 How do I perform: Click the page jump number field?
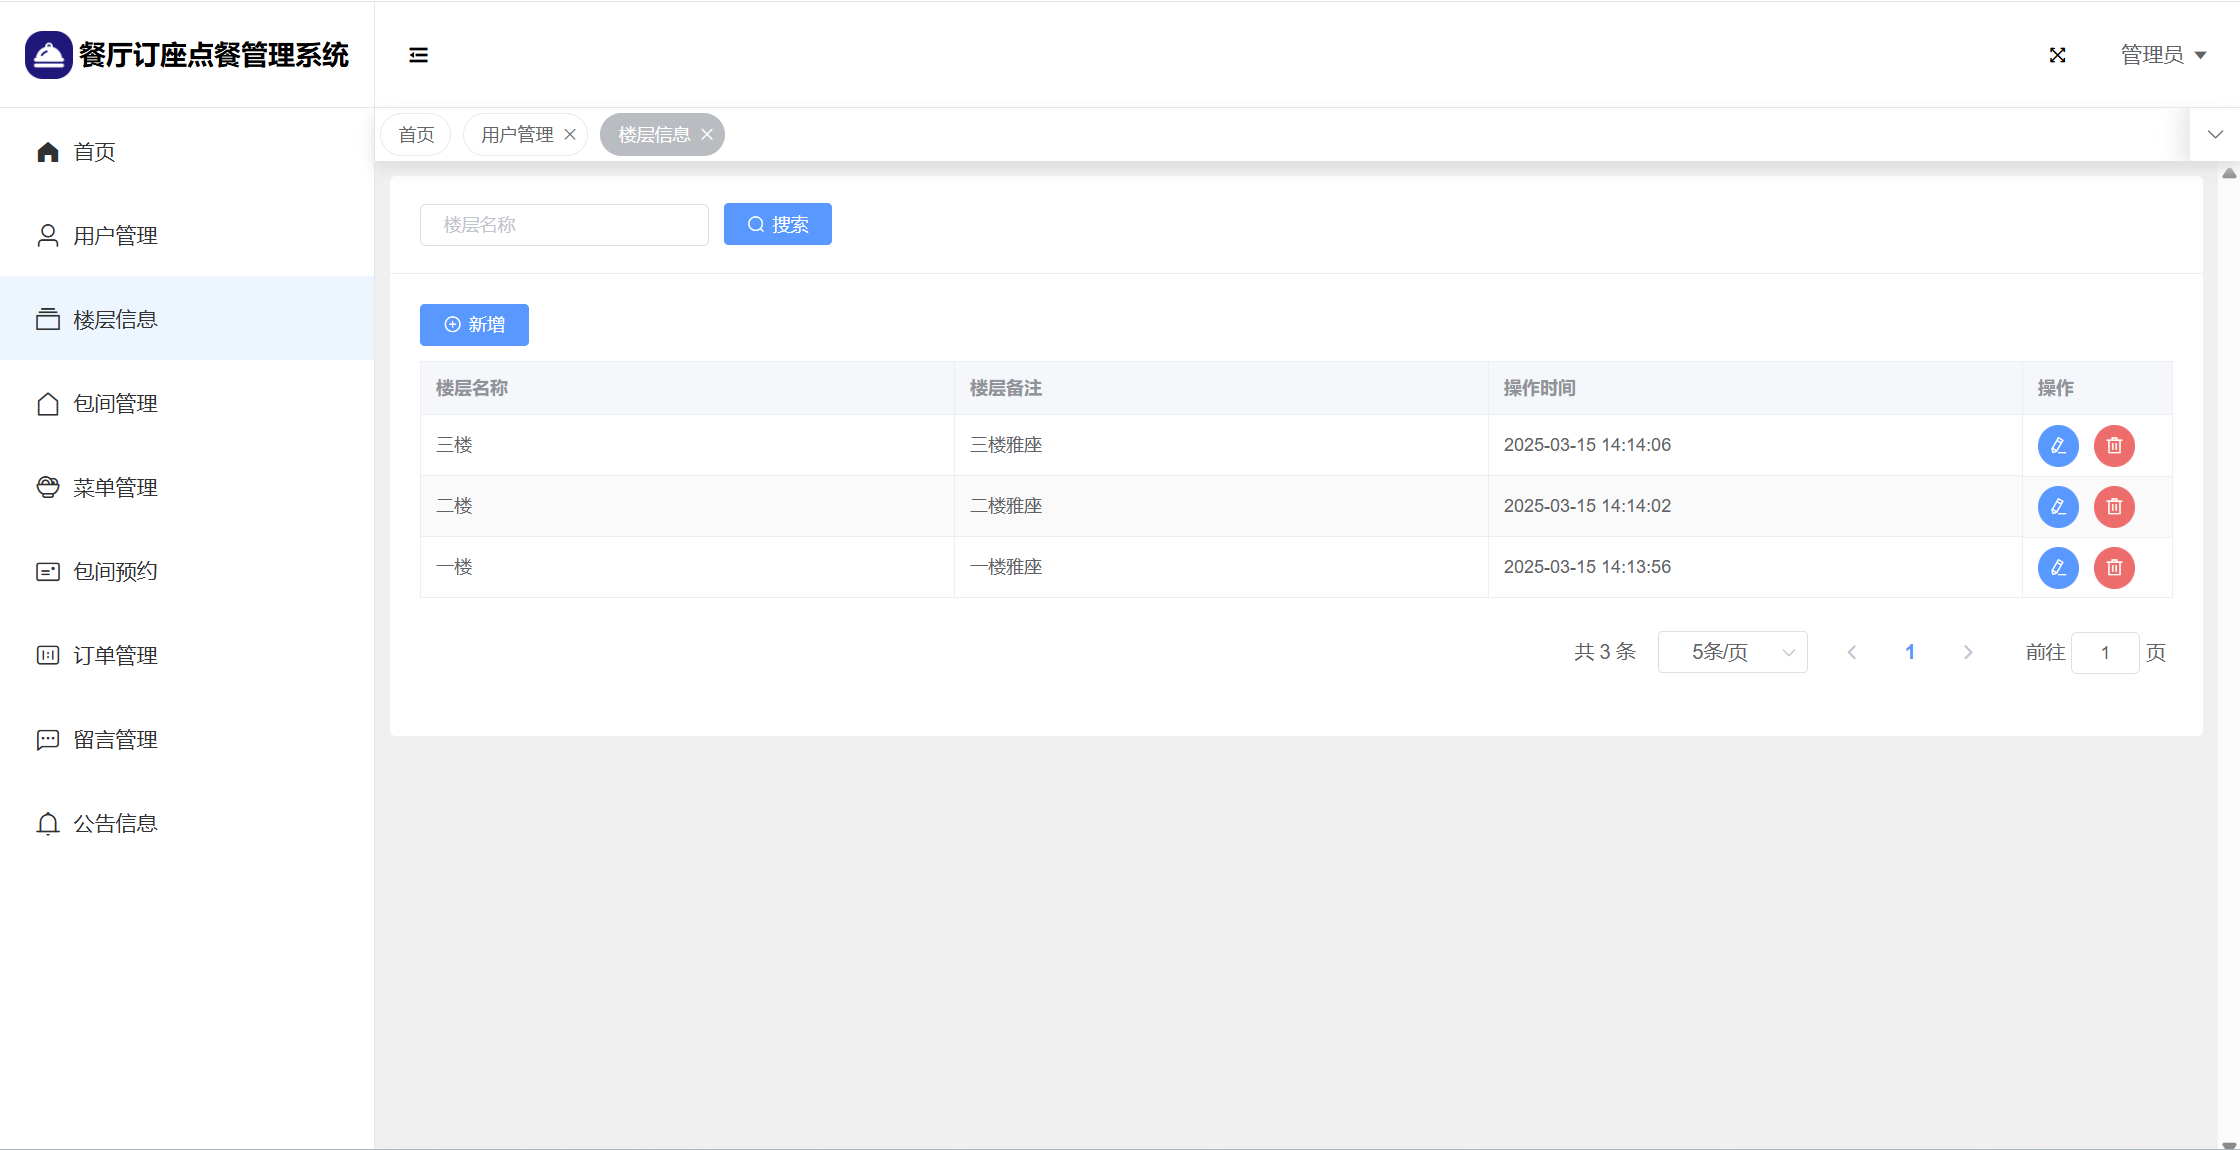(2104, 653)
